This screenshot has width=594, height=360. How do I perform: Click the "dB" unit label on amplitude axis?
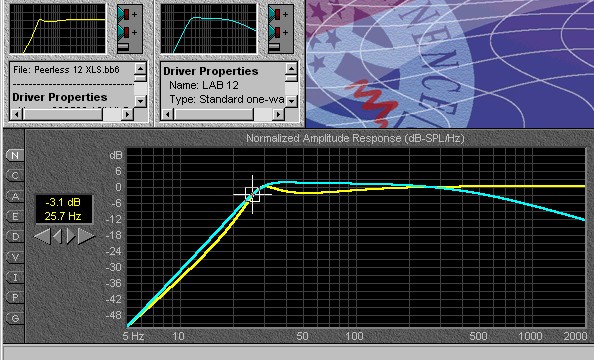(116, 155)
